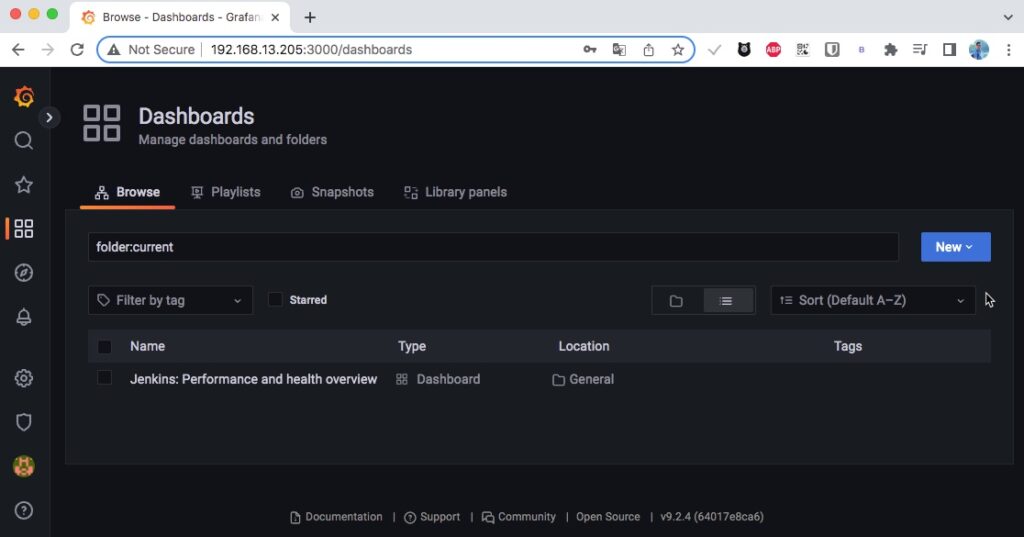Open the Filter by tag dropdown
The height and width of the screenshot is (537, 1024).
pos(170,301)
